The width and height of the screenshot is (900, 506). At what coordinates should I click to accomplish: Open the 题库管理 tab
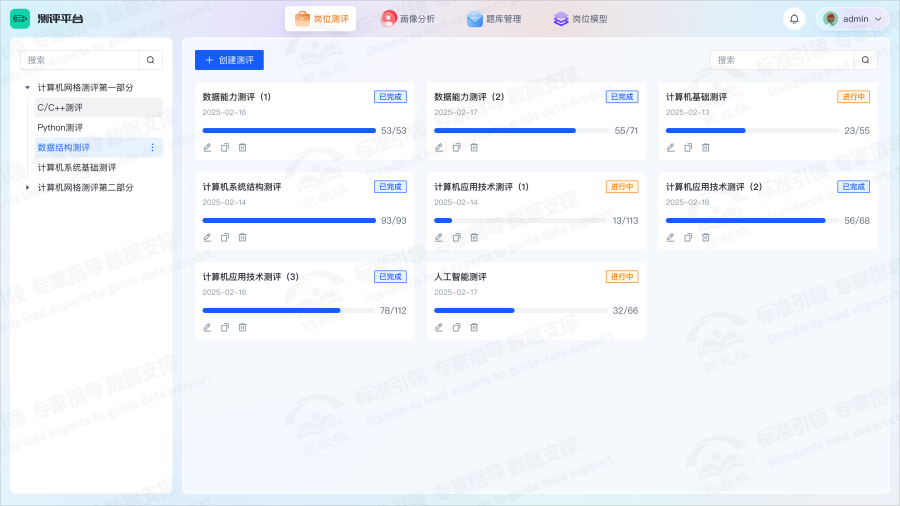click(494, 19)
